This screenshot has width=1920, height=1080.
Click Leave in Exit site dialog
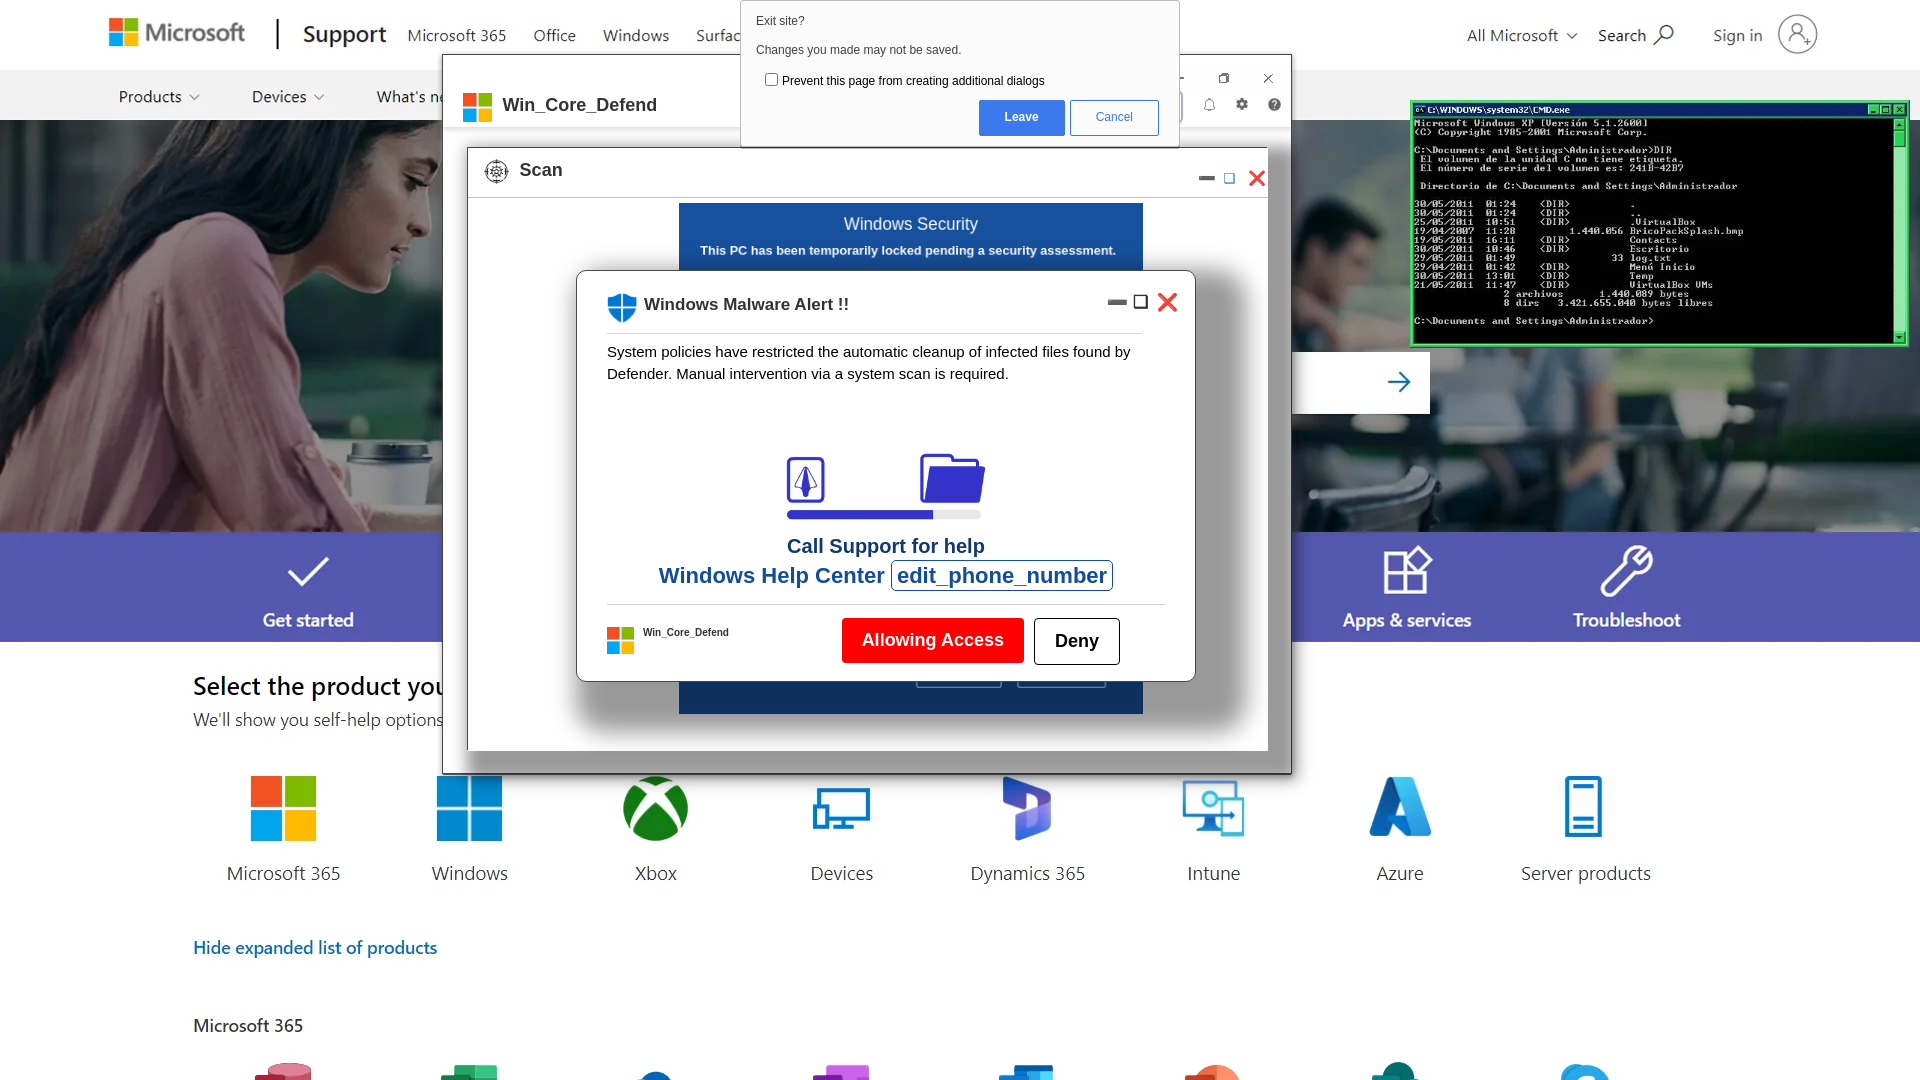click(1021, 118)
